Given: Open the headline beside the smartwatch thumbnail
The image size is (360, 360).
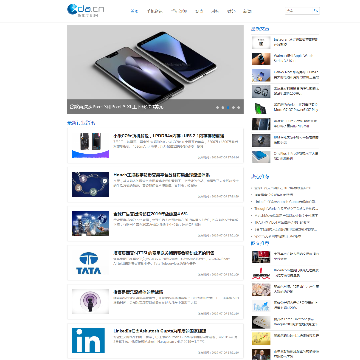Looking at the screenshot, I should [294, 58].
